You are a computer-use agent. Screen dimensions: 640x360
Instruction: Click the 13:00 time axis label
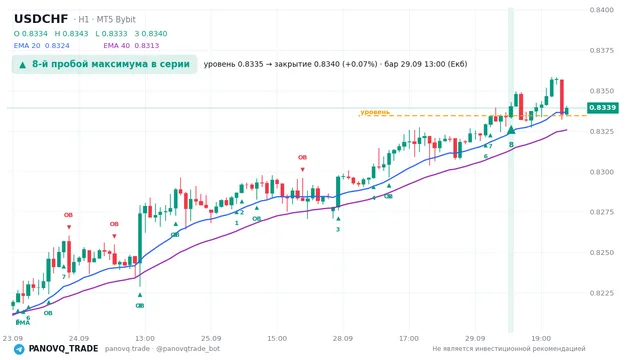click(x=145, y=338)
